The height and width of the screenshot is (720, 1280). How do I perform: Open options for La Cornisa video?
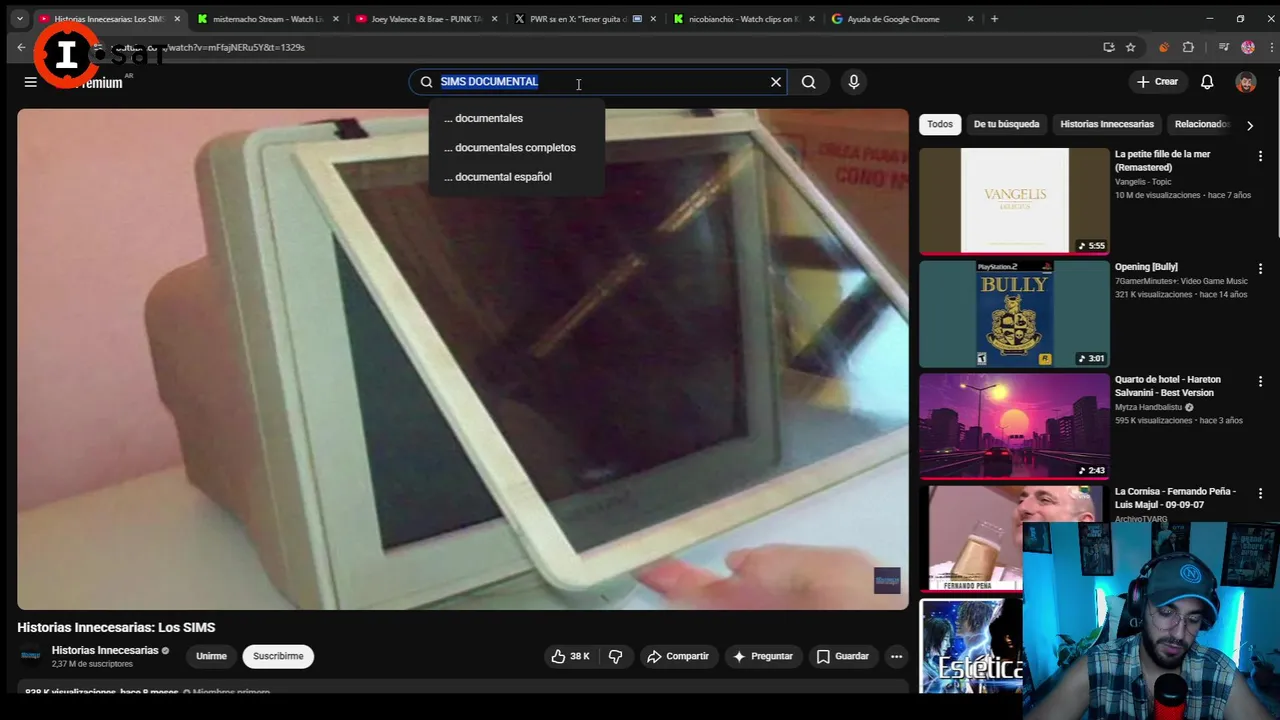pos(1260,494)
